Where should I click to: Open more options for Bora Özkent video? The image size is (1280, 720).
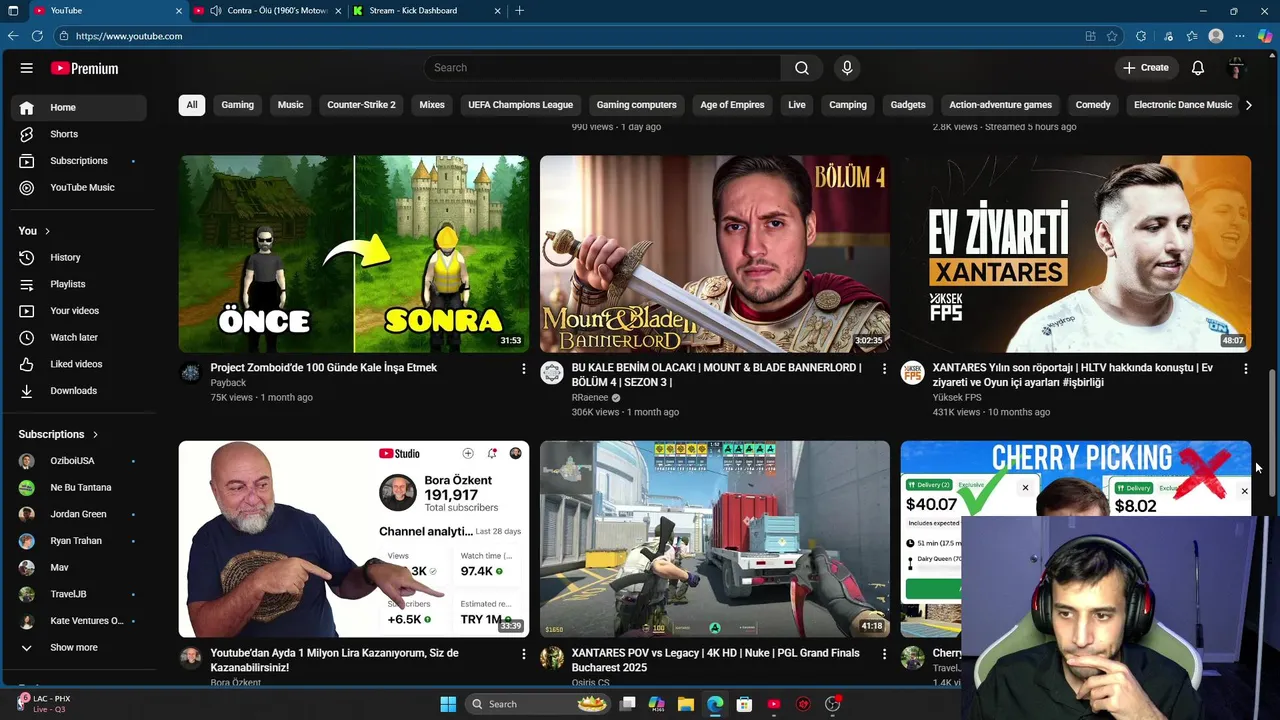pos(523,654)
